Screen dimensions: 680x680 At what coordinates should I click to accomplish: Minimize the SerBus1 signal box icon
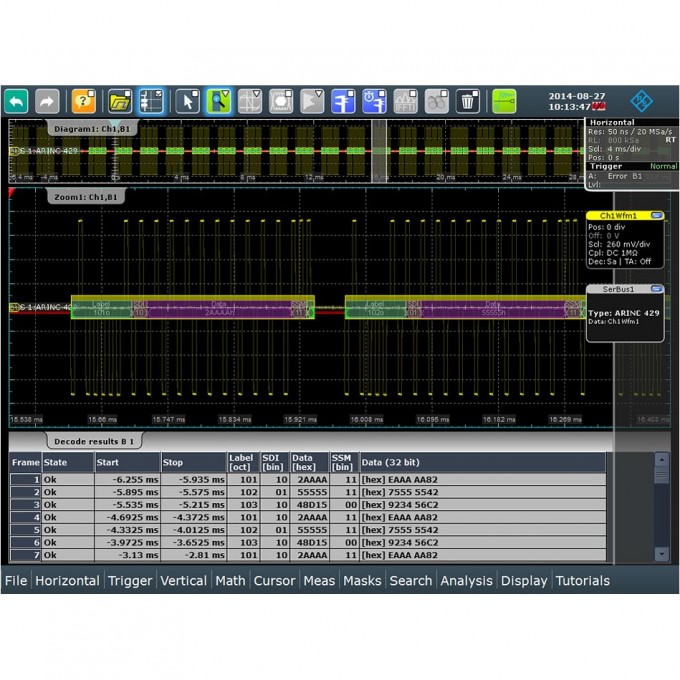coord(657,289)
